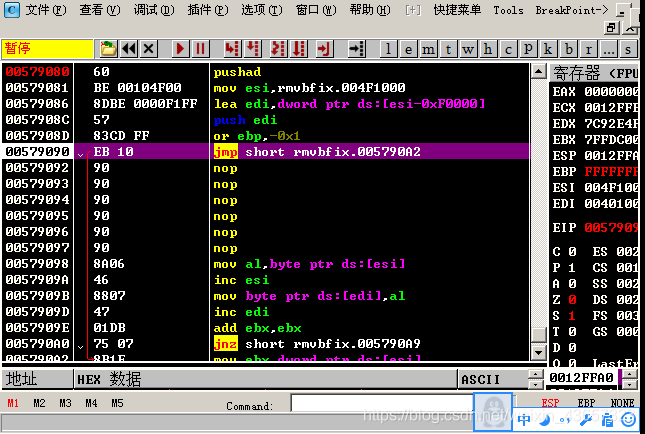Open call stack with 'k' button
The height and width of the screenshot is (434, 645).
pyautogui.click(x=548, y=49)
